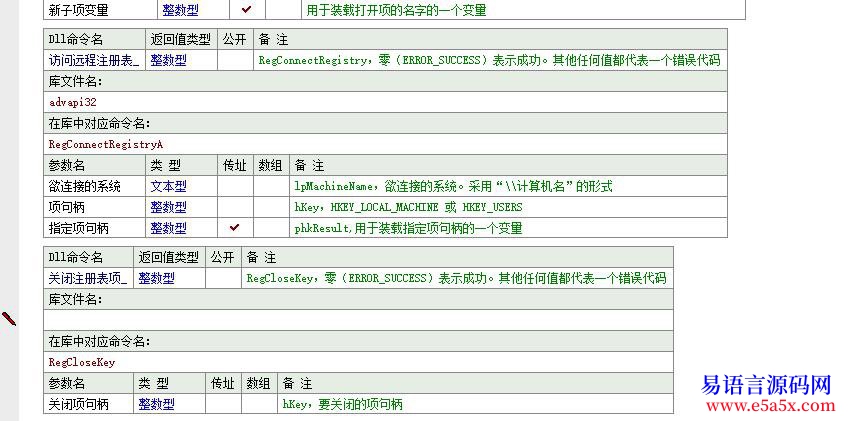Select the 关闭项句柄 parameter name
860x421 pixels.
click(x=78, y=404)
